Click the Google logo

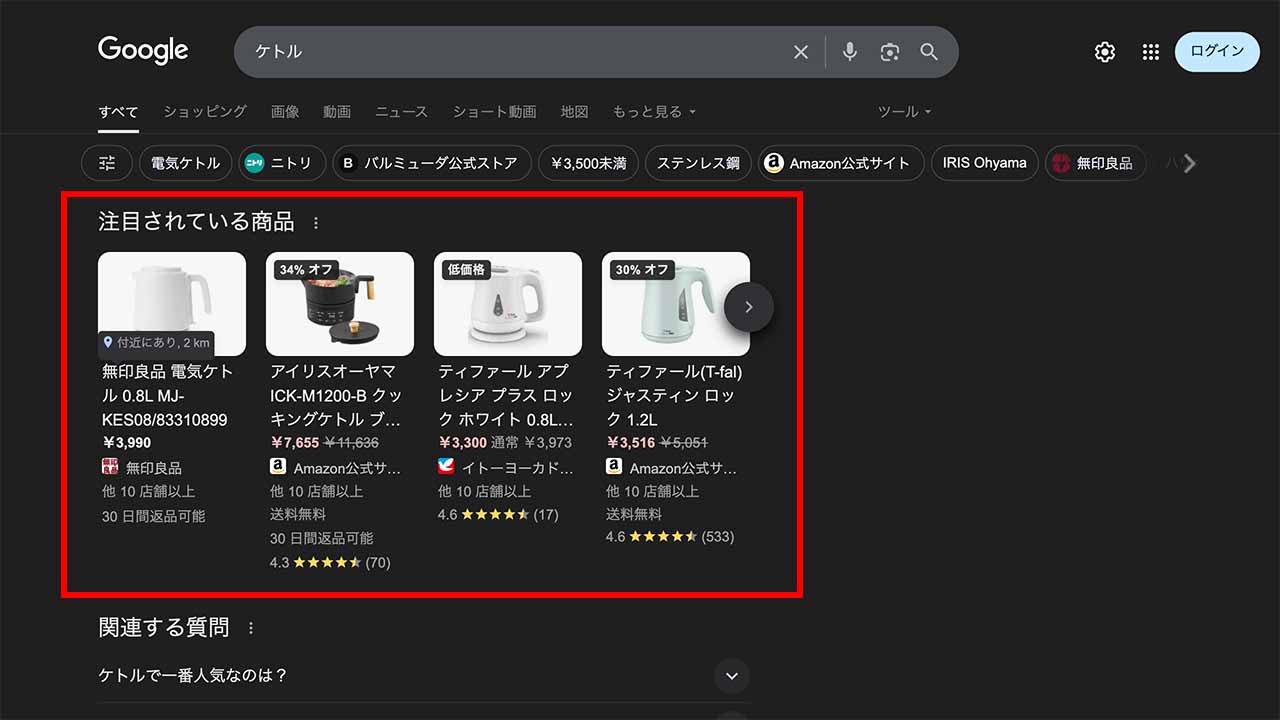click(x=143, y=50)
